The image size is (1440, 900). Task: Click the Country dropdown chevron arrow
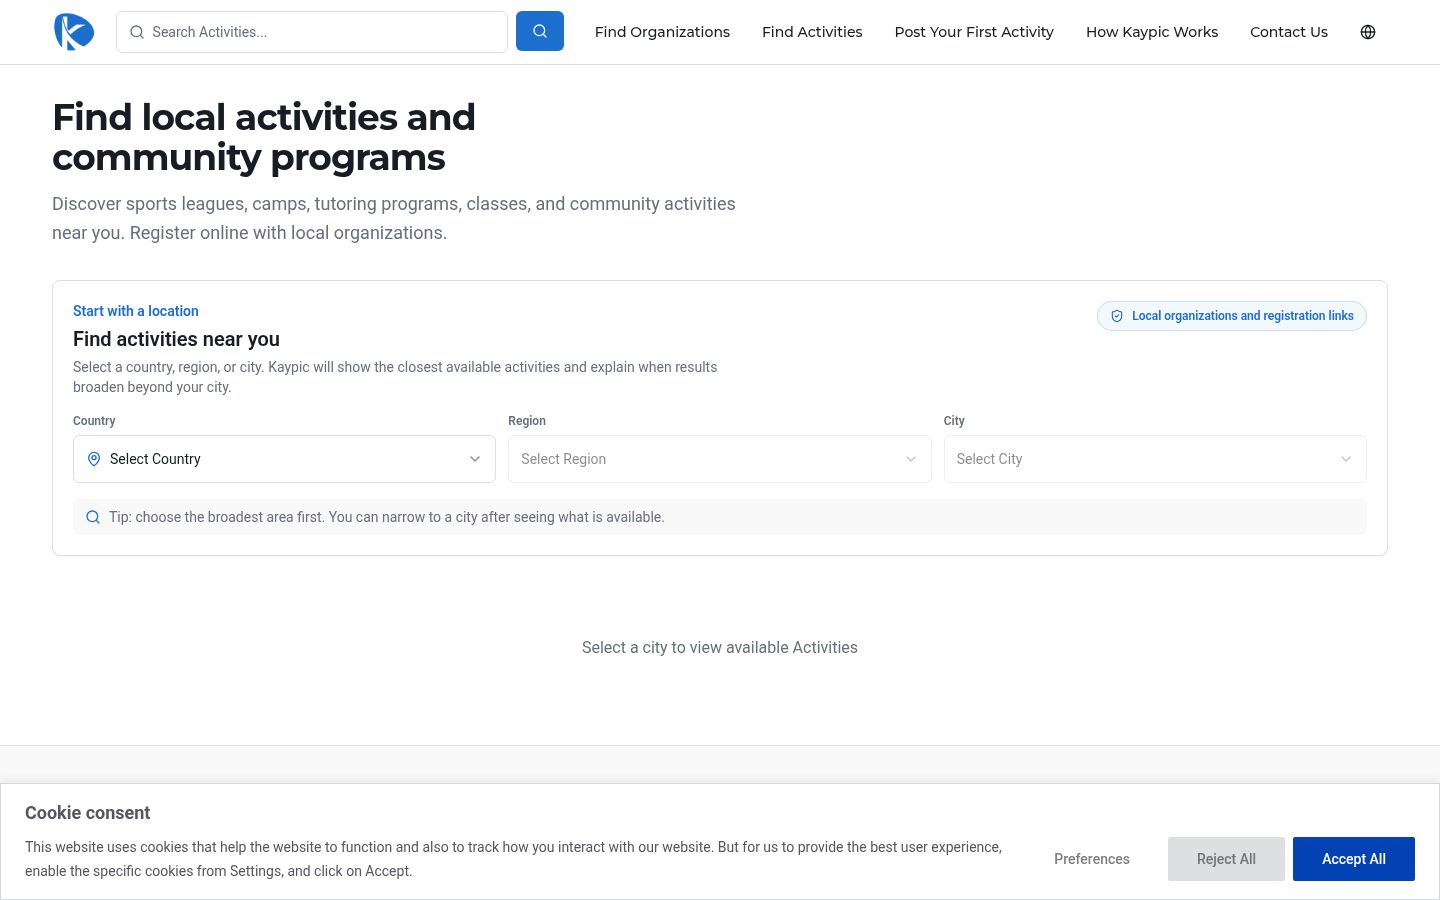click(x=475, y=459)
